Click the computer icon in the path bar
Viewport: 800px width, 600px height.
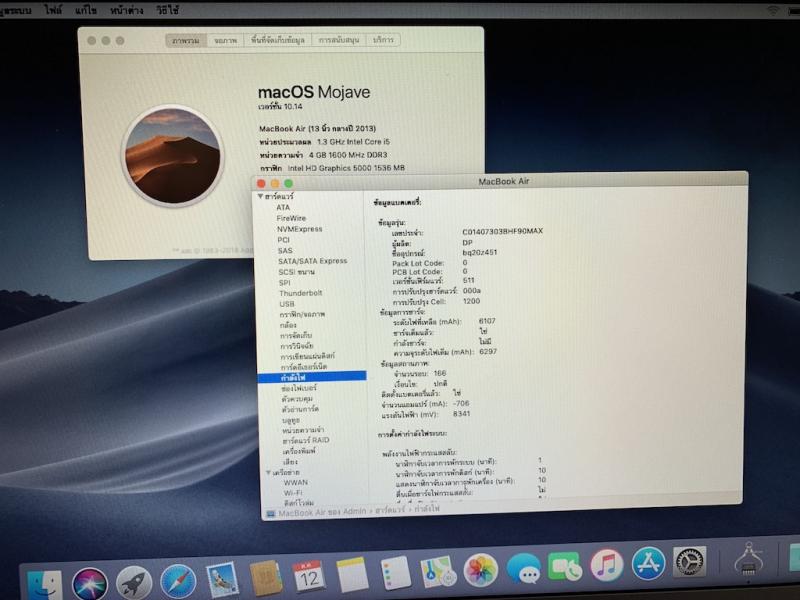point(270,513)
